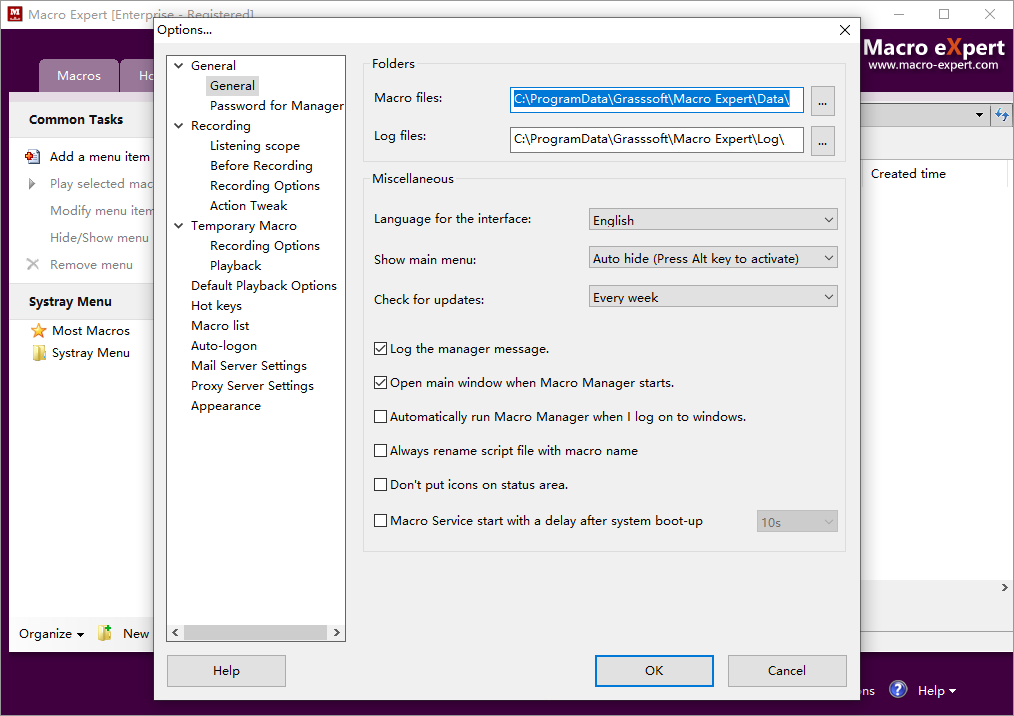Click the Log files path field
The width and height of the screenshot is (1014, 716).
[656, 140]
